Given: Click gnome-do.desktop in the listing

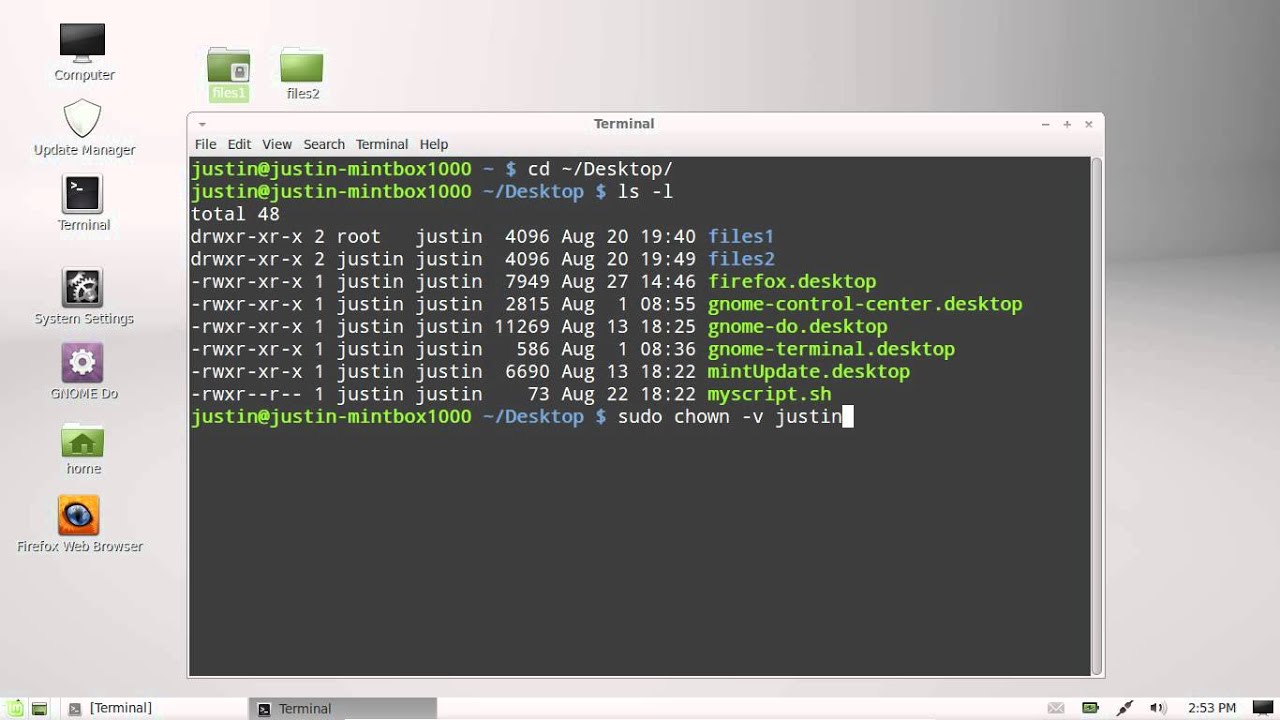Looking at the screenshot, I should pos(797,327).
